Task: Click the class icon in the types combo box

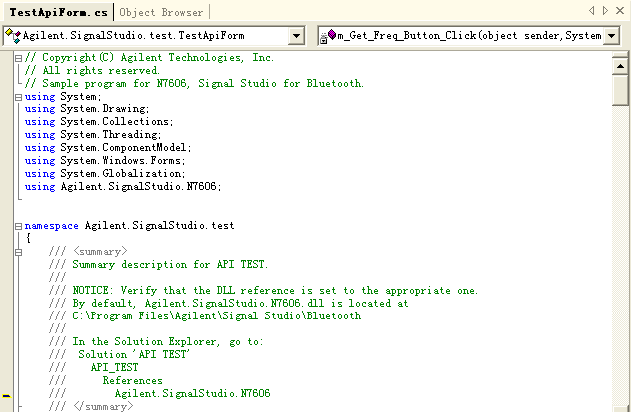Action: coord(13,36)
